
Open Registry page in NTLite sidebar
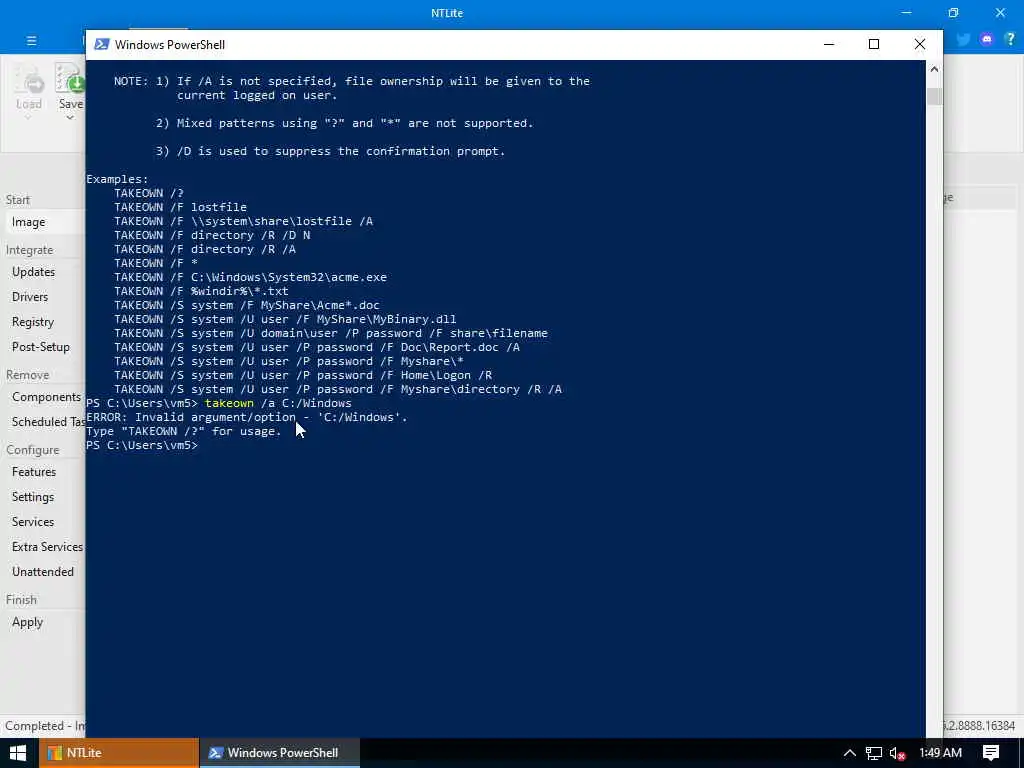click(x=33, y=322)
